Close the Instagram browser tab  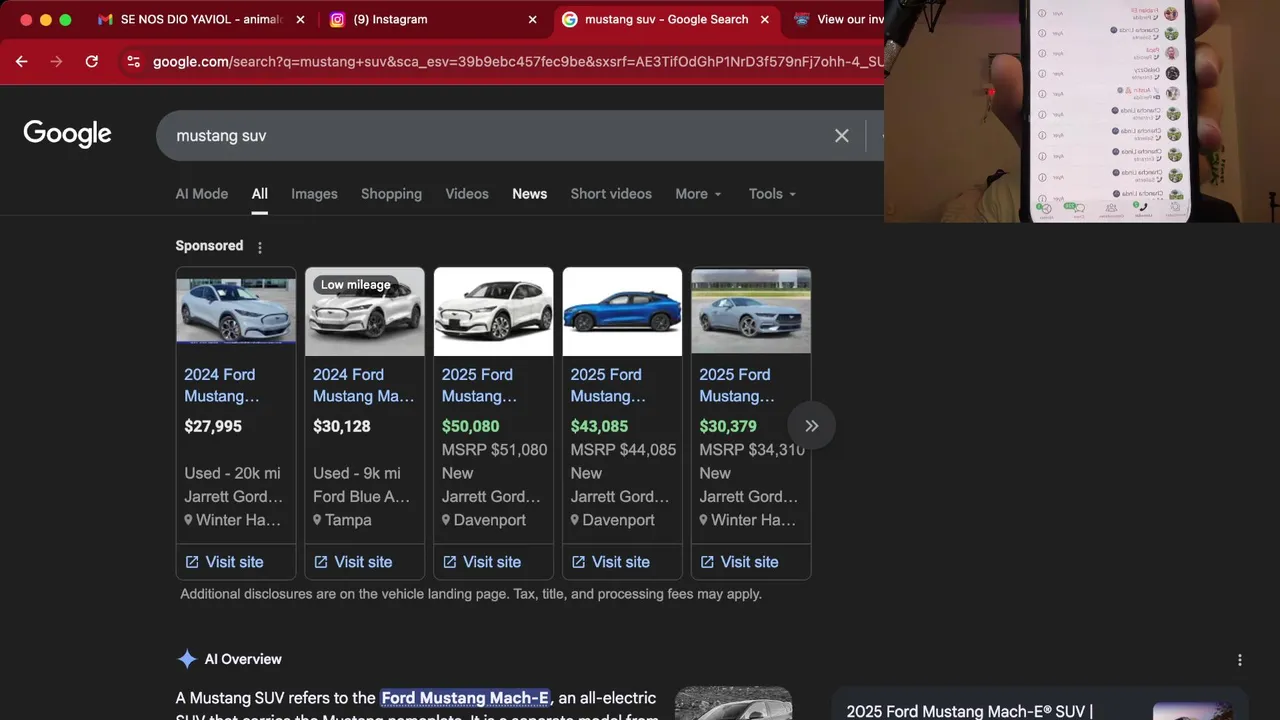coord(533,19)
